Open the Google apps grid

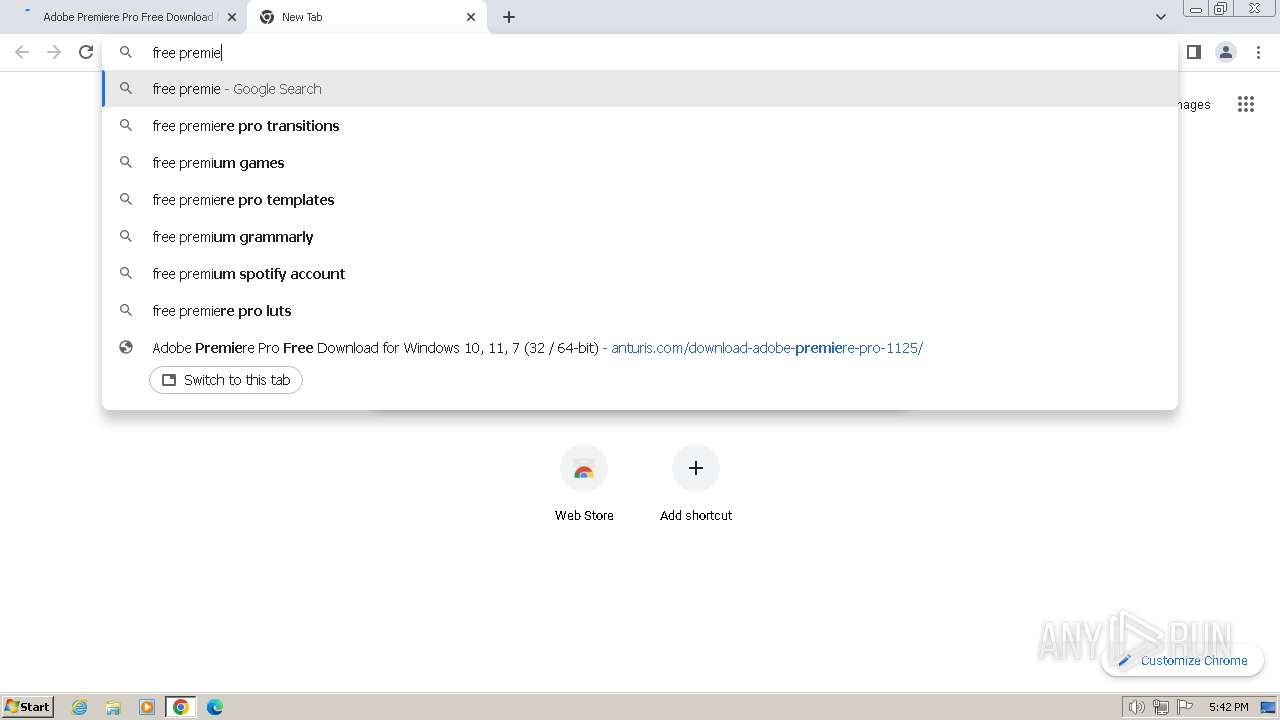click(x=1245, y=104)
